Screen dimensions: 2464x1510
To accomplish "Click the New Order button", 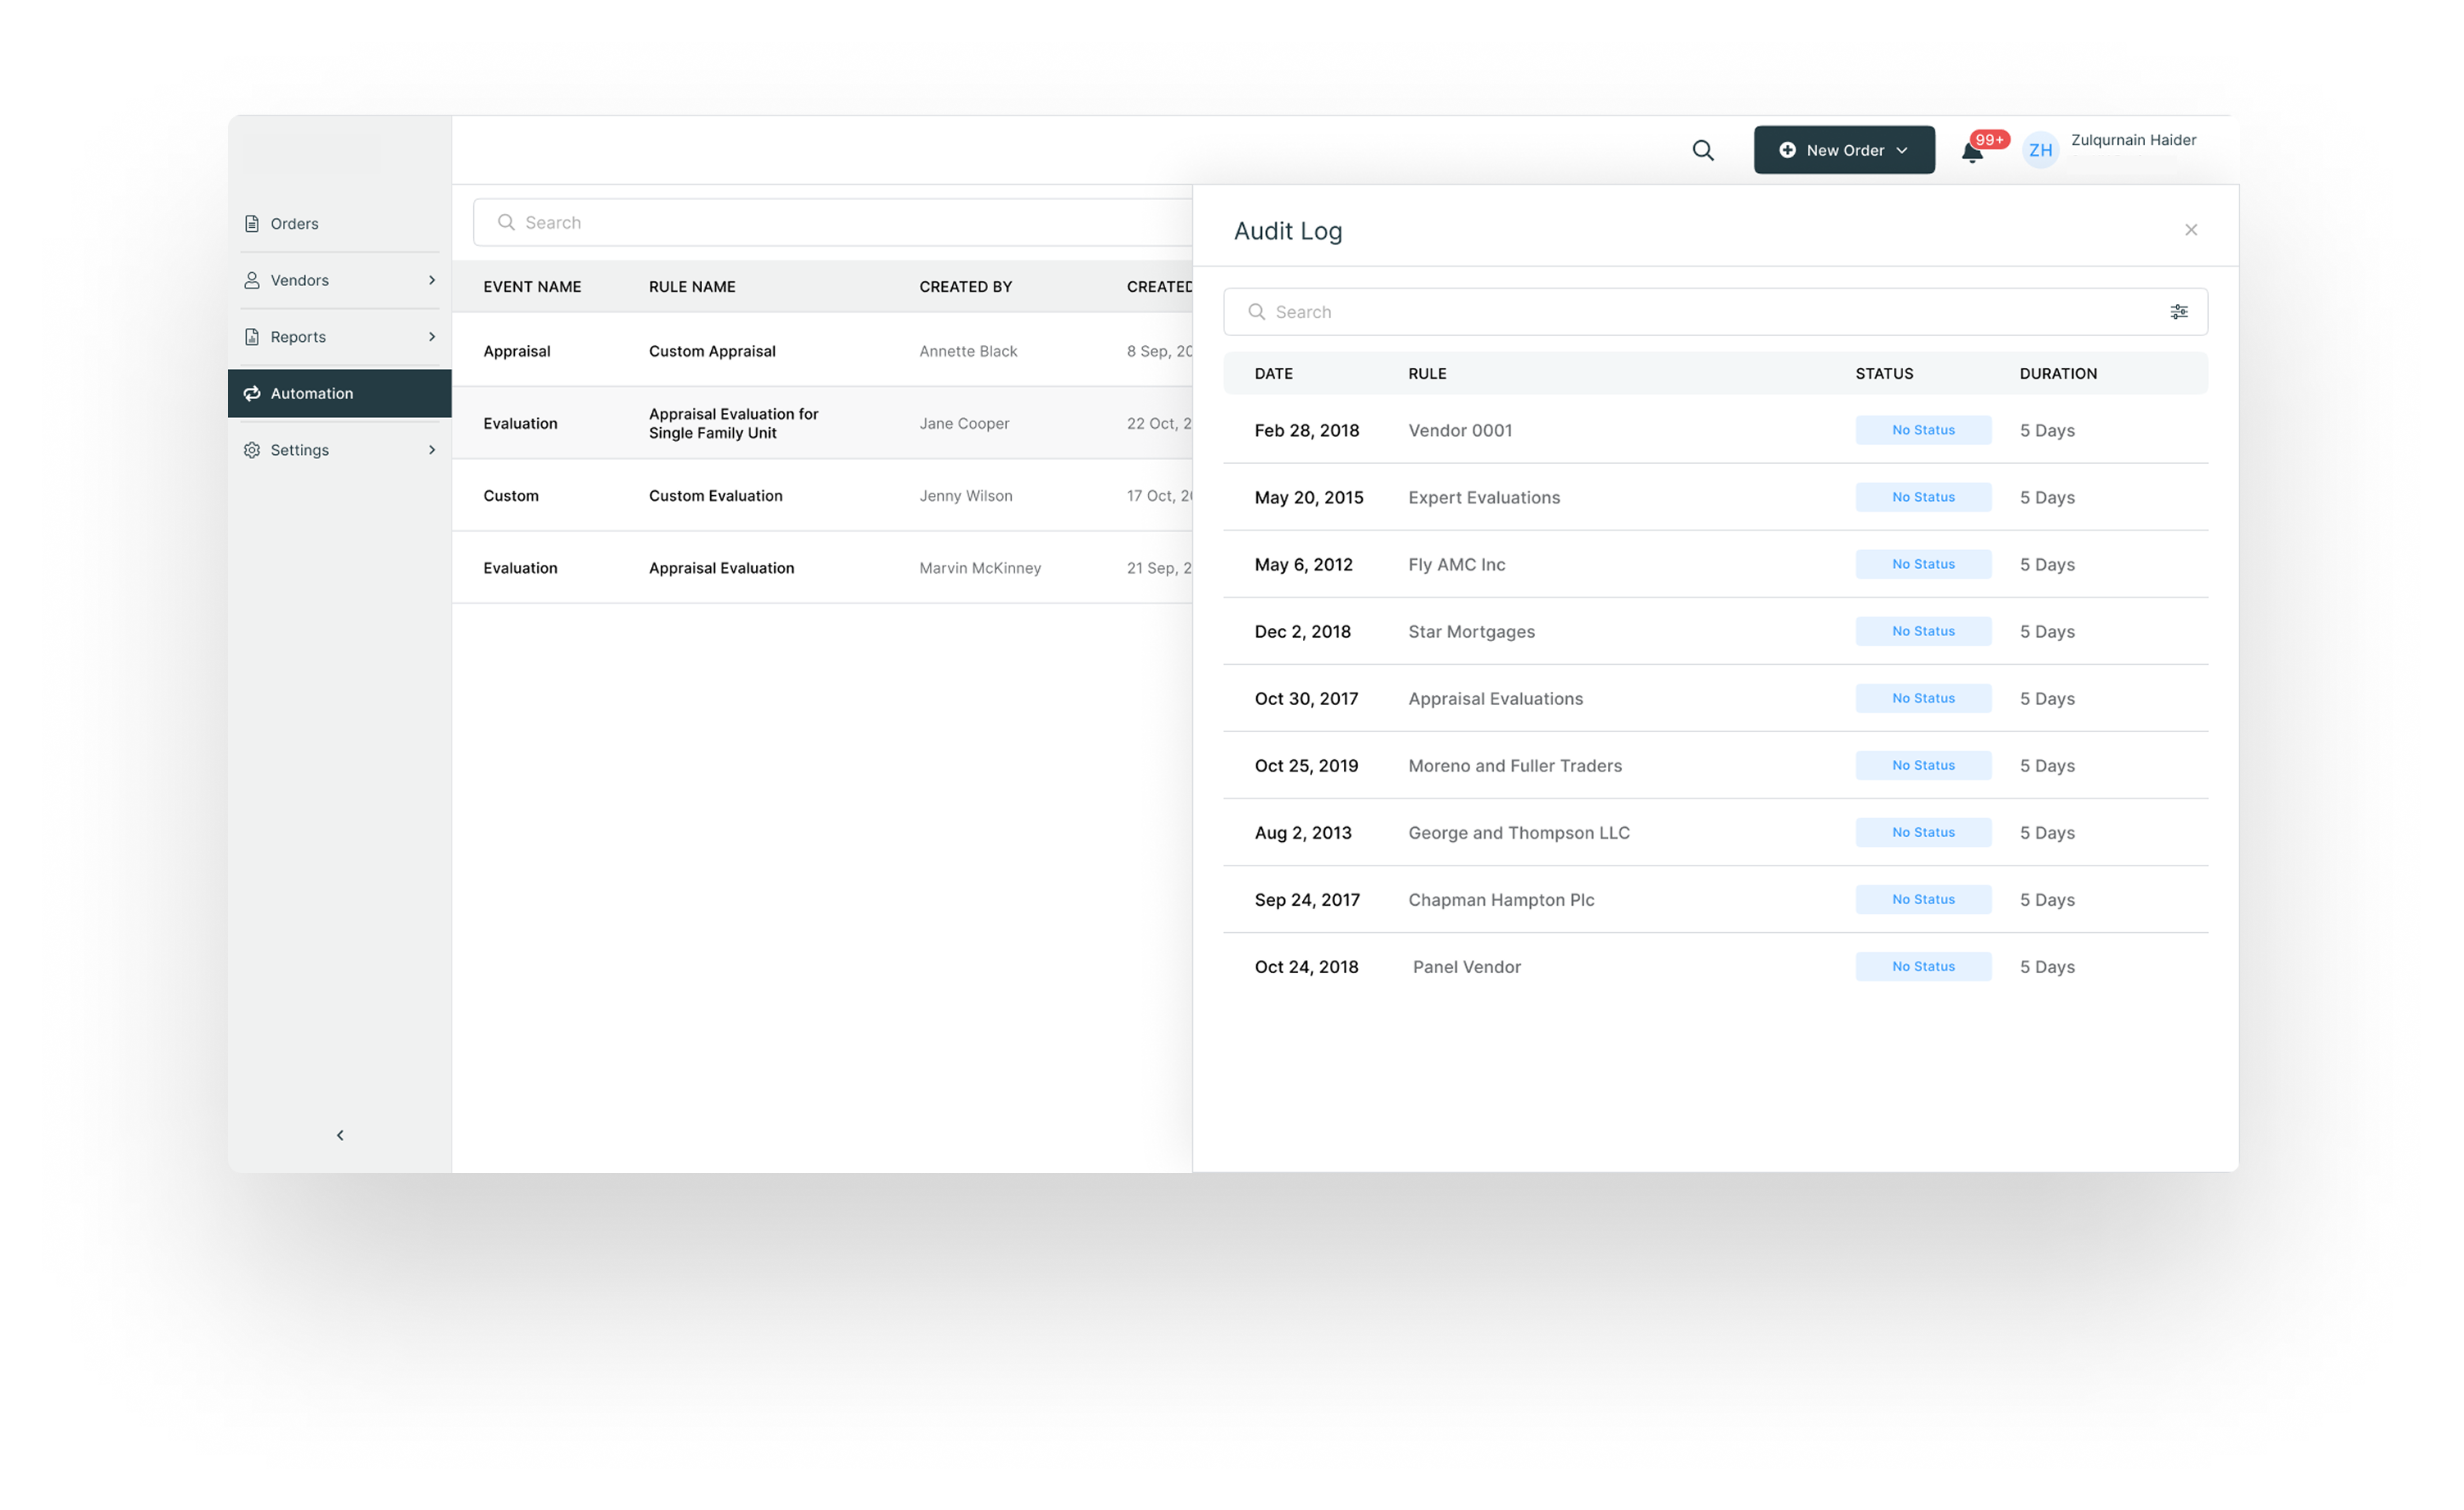I will (x=1844, y=150).
